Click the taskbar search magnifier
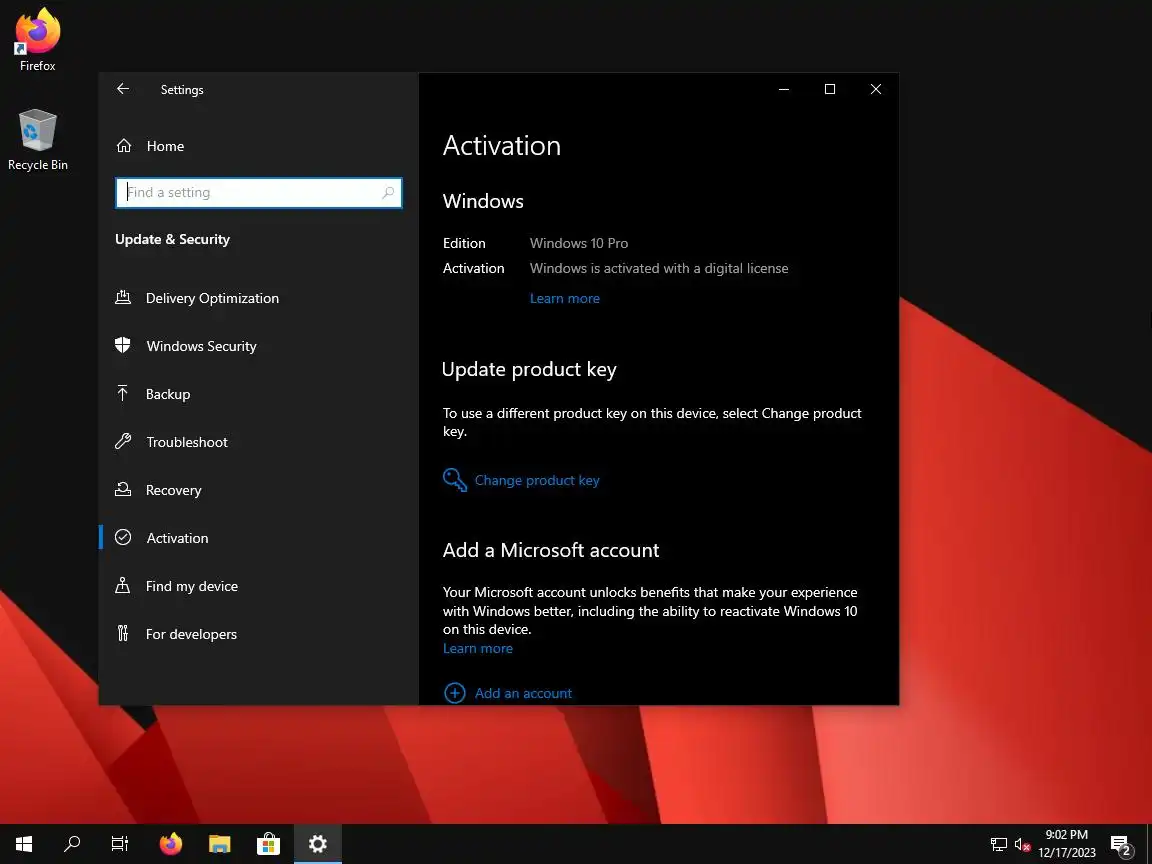Screen dimensions: 1152x864 pyautogui.click(x=72, y=844)
